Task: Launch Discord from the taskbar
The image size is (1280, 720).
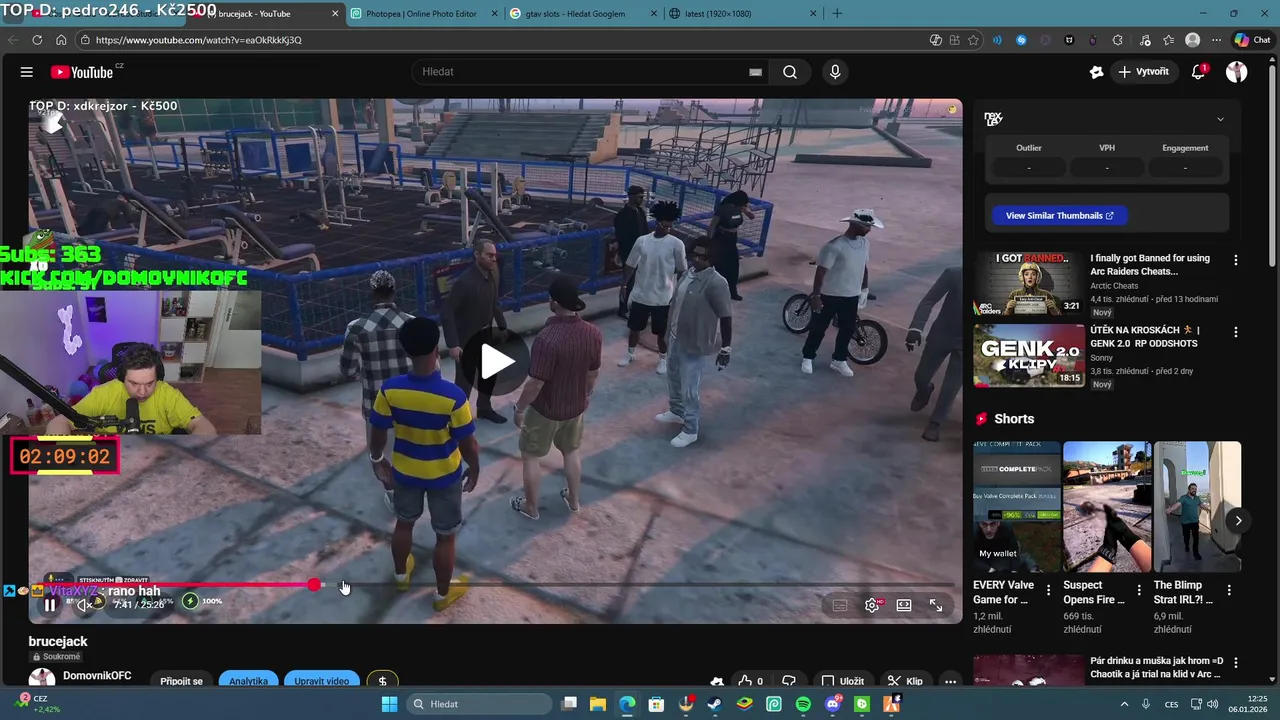Action: click(x=833, y=704)
